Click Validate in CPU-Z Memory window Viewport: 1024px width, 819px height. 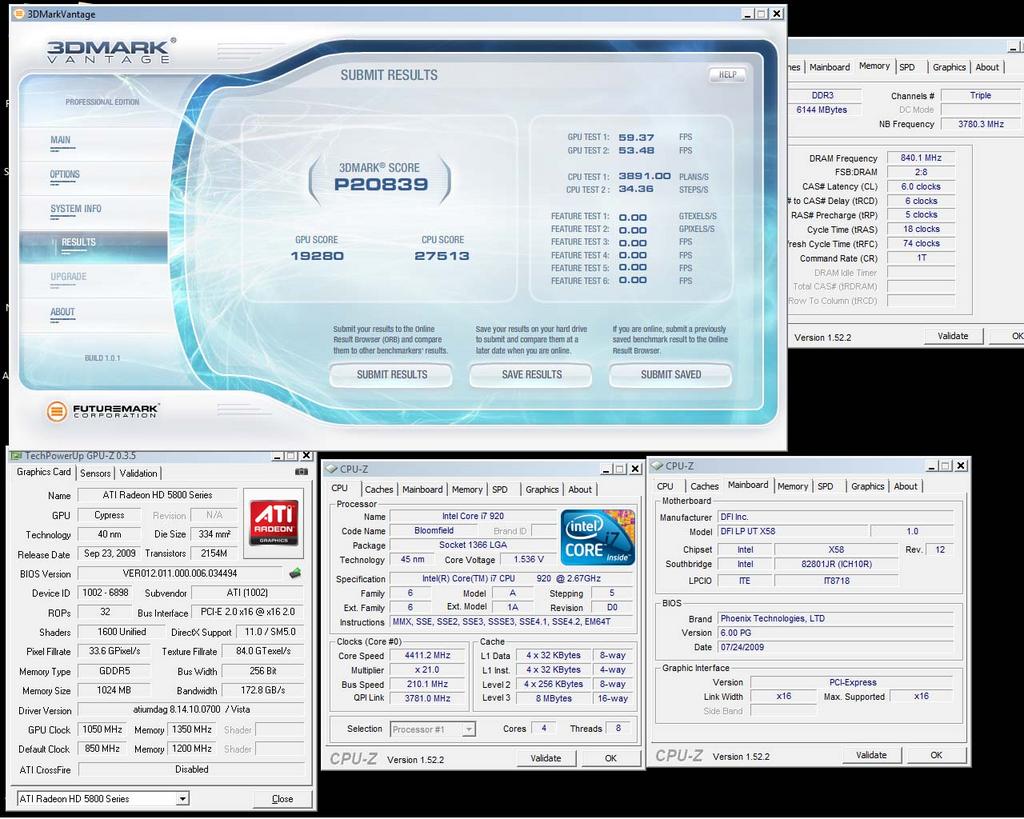953,336
